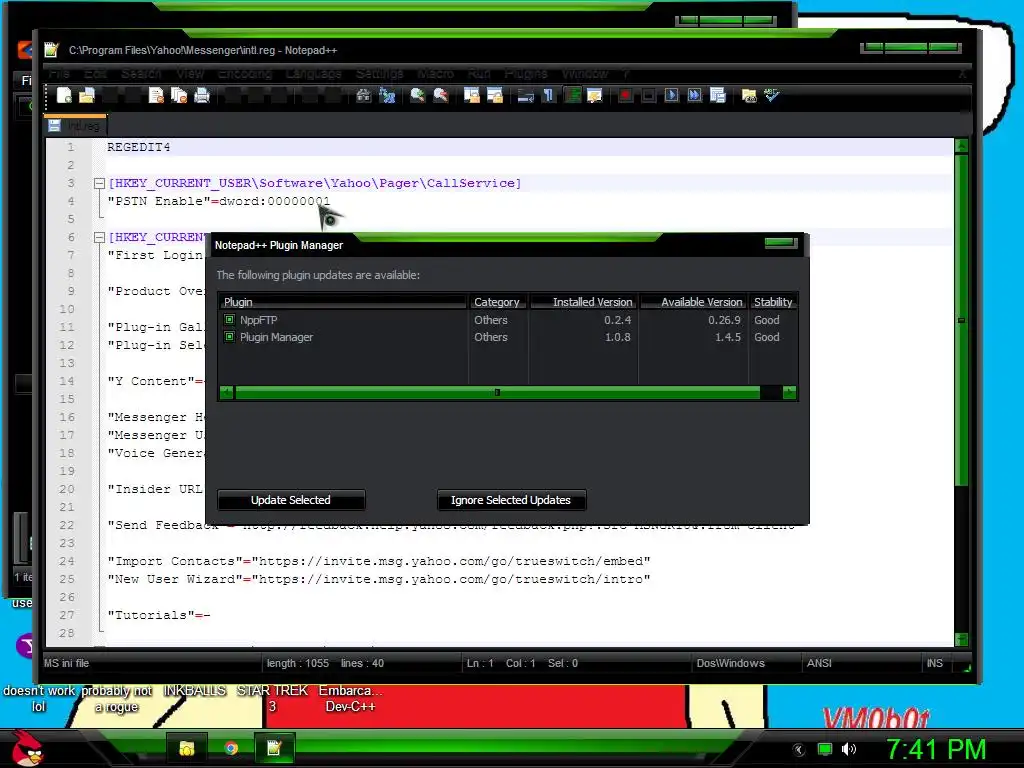Open the Macro menu
Viewport: 1024px width, 768px height.
tap(436, 74)
